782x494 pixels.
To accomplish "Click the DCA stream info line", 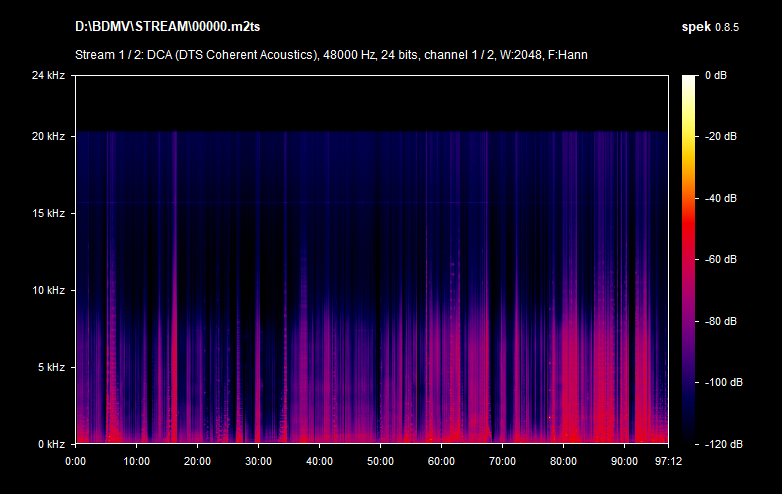I will (330, 54).
